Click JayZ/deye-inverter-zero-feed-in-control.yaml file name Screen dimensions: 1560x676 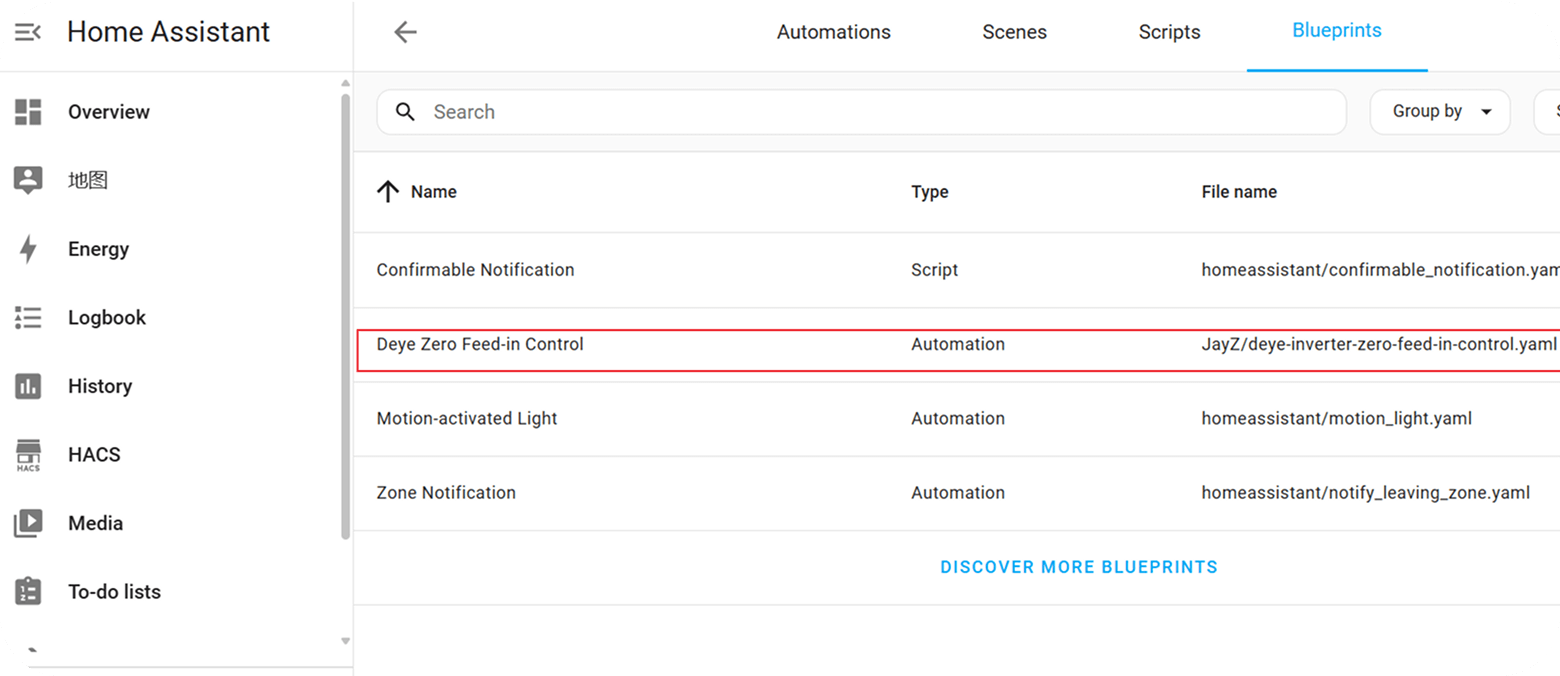tap(1379, 344)
